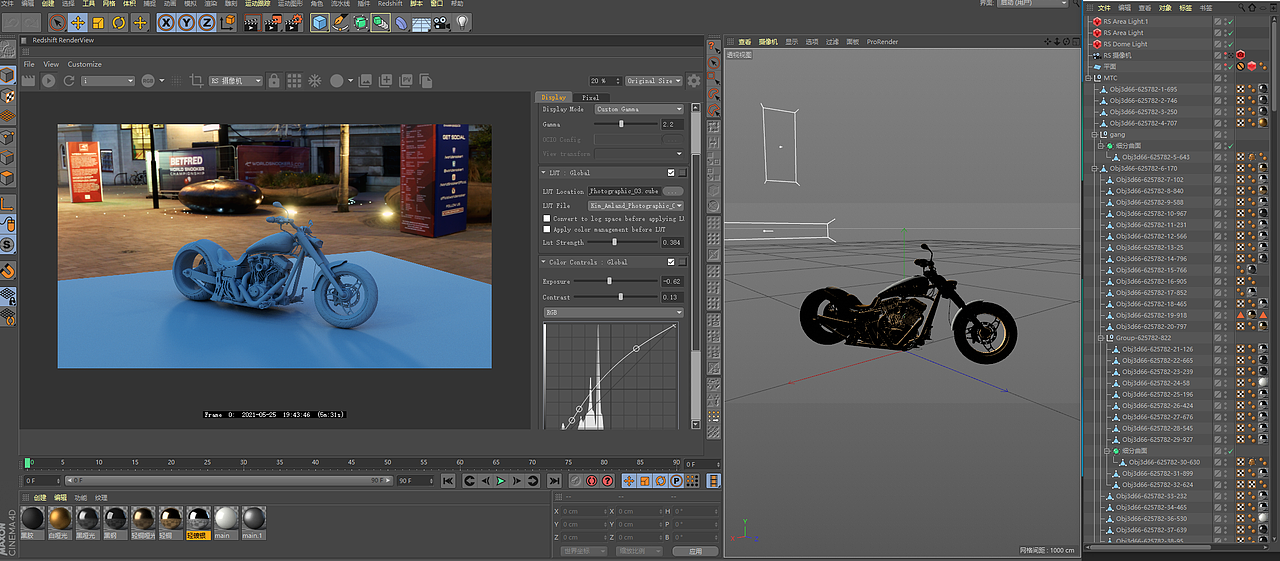
Task: Open the LUT File dropdown
Action: (635, 205)
